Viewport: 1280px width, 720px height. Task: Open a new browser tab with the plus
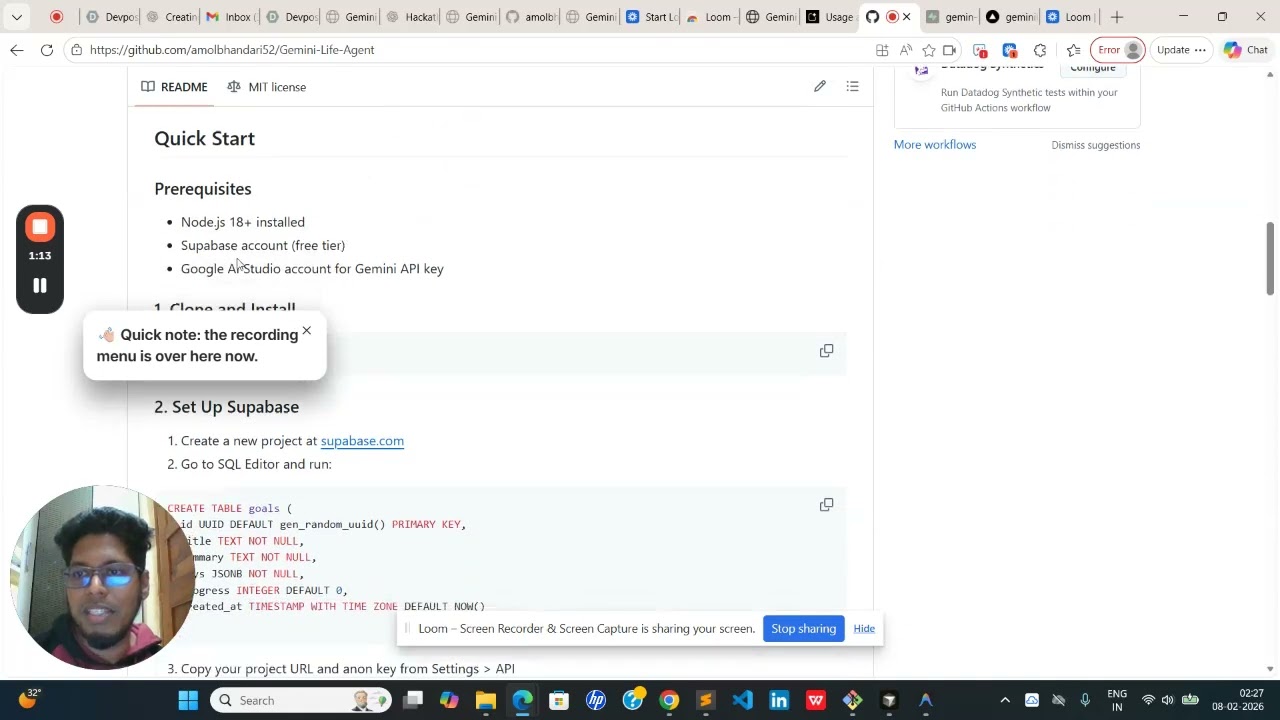tap(1117, 17)
